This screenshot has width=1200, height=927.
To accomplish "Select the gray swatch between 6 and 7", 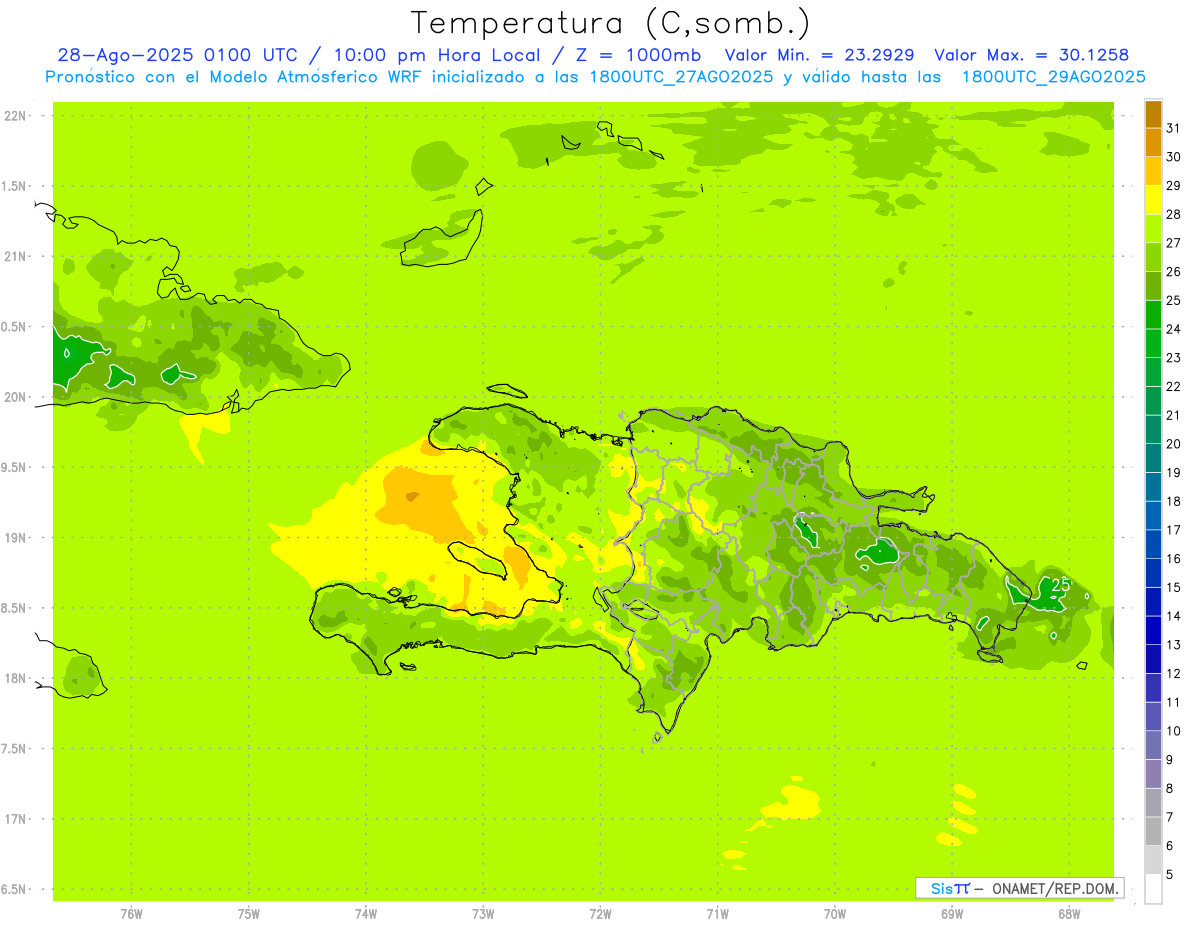I will (x=1153, y=832).
